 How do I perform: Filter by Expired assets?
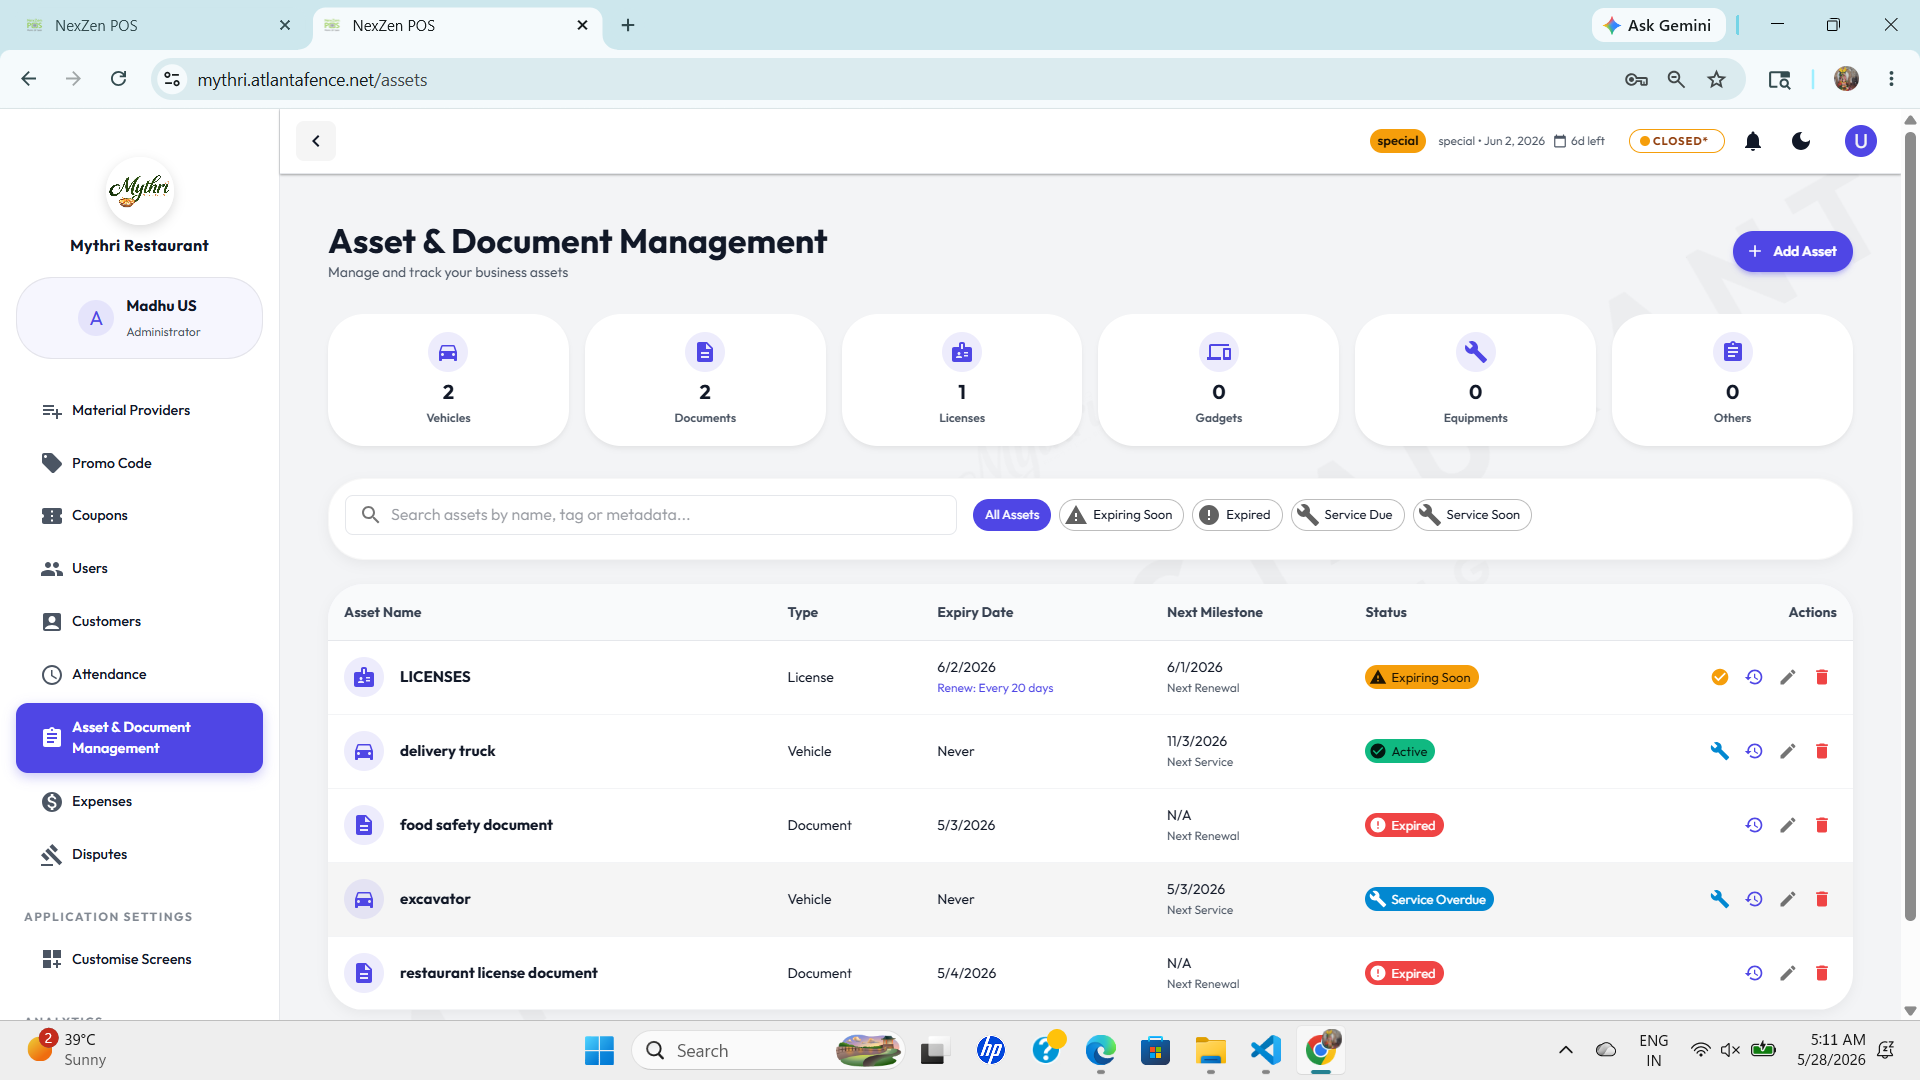(1237, 515)
